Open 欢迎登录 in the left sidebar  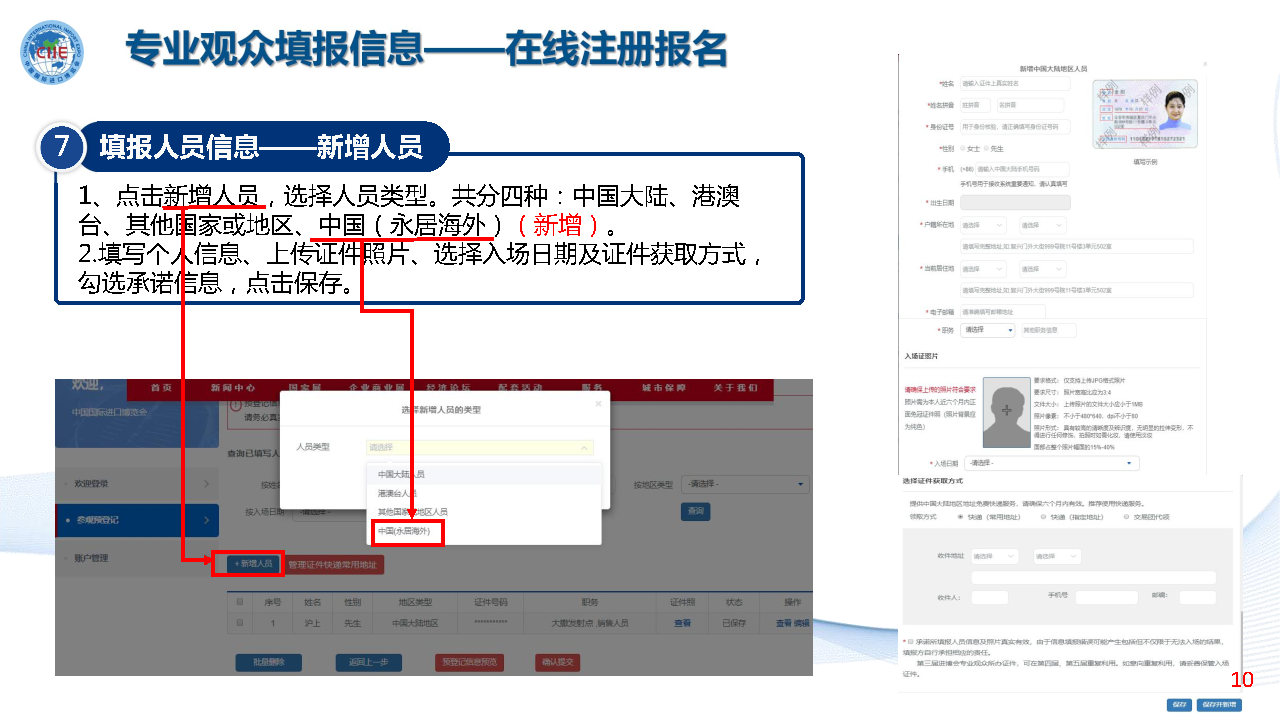point(137,484)
